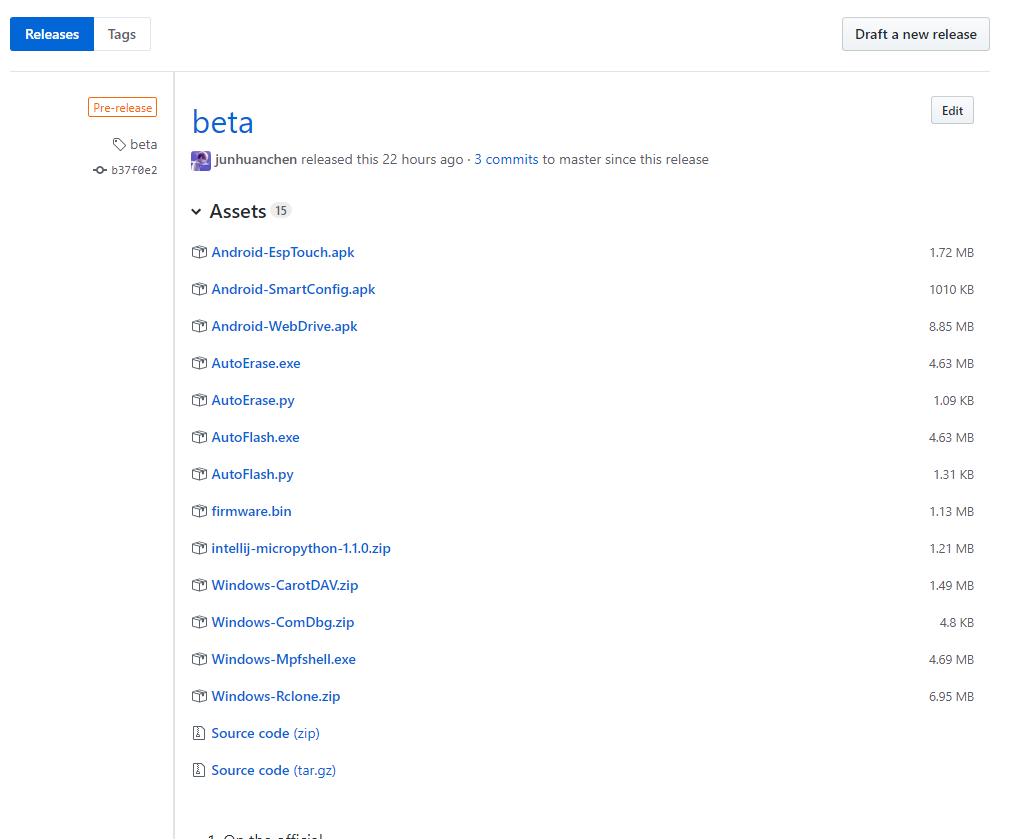Click the file-zip icon beside Source code (tar.gz)
This screenshot has height=839, width=1020.
[199, 770]
